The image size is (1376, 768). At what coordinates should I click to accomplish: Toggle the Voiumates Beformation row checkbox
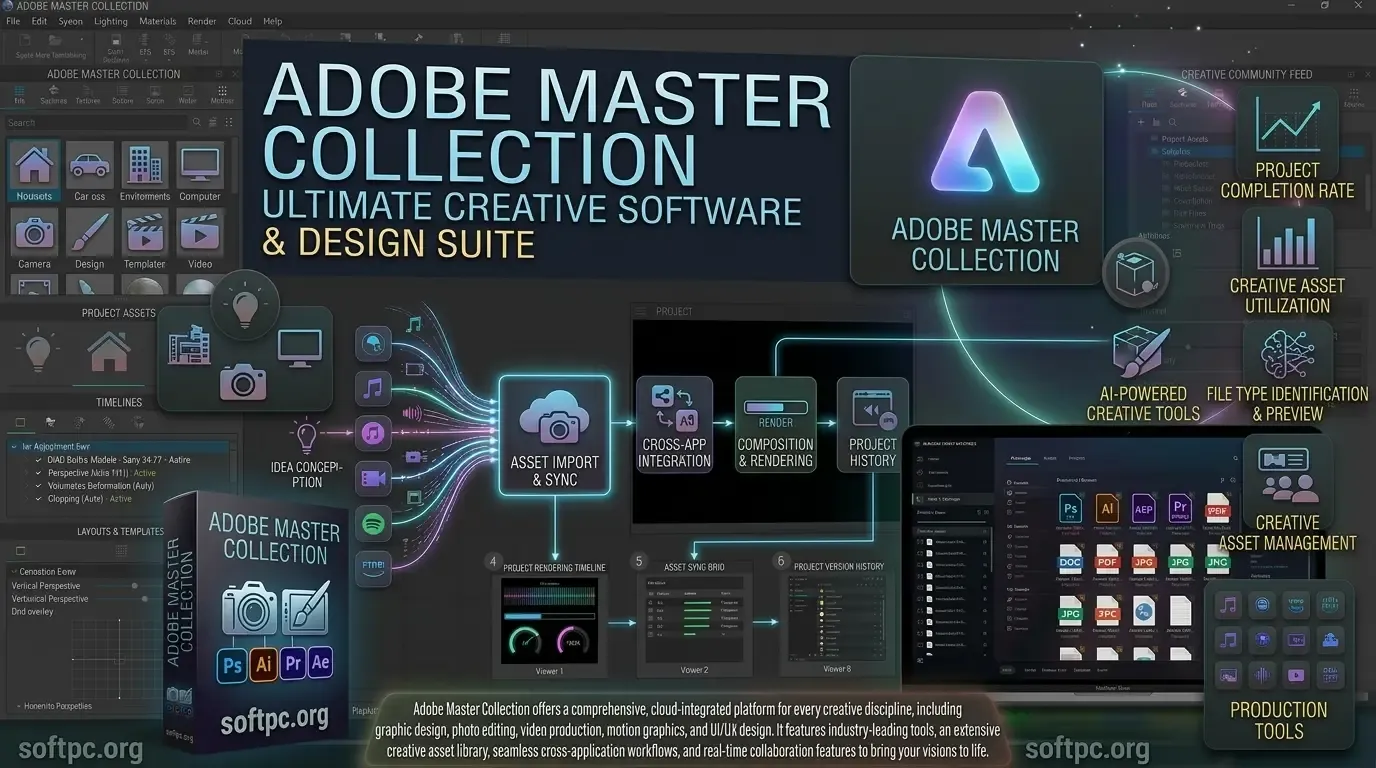coord(39,486)
